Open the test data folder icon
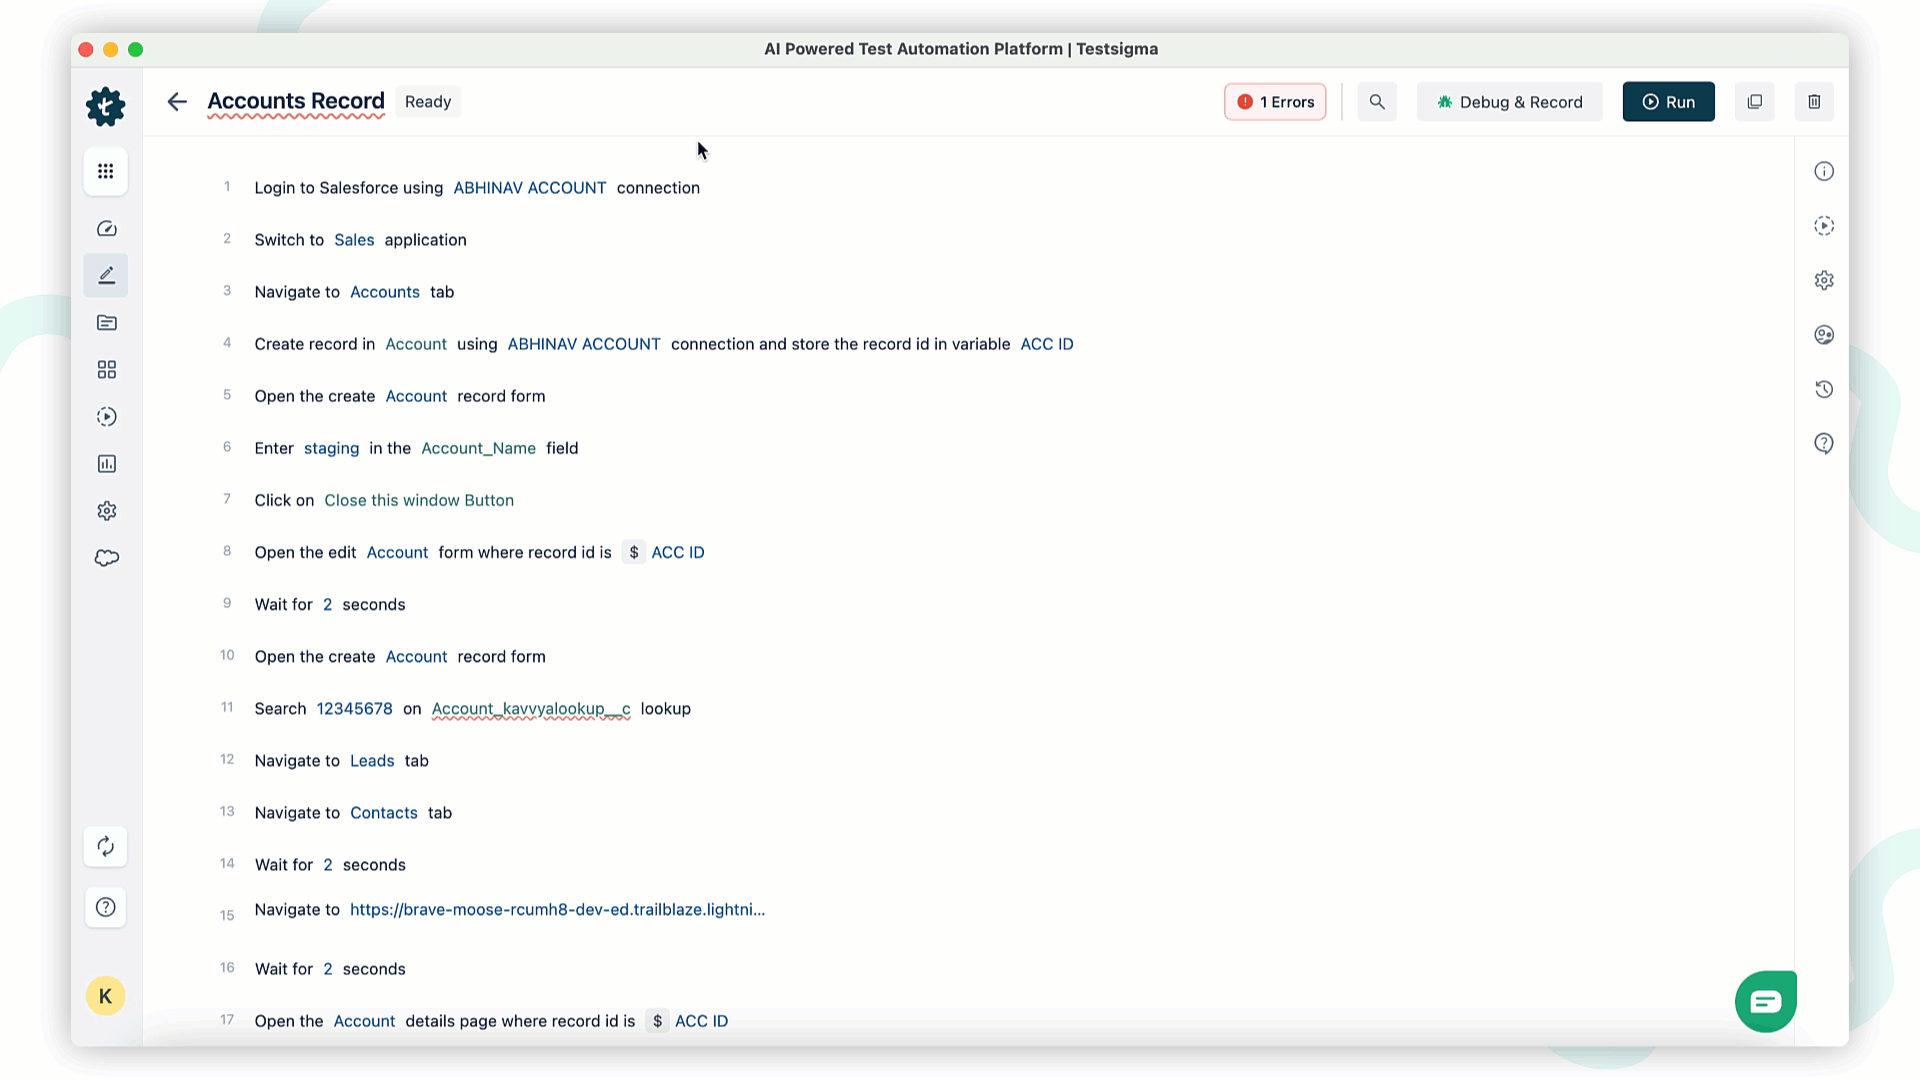This screenshot has width=1920, height=1080. coord(107,323)
